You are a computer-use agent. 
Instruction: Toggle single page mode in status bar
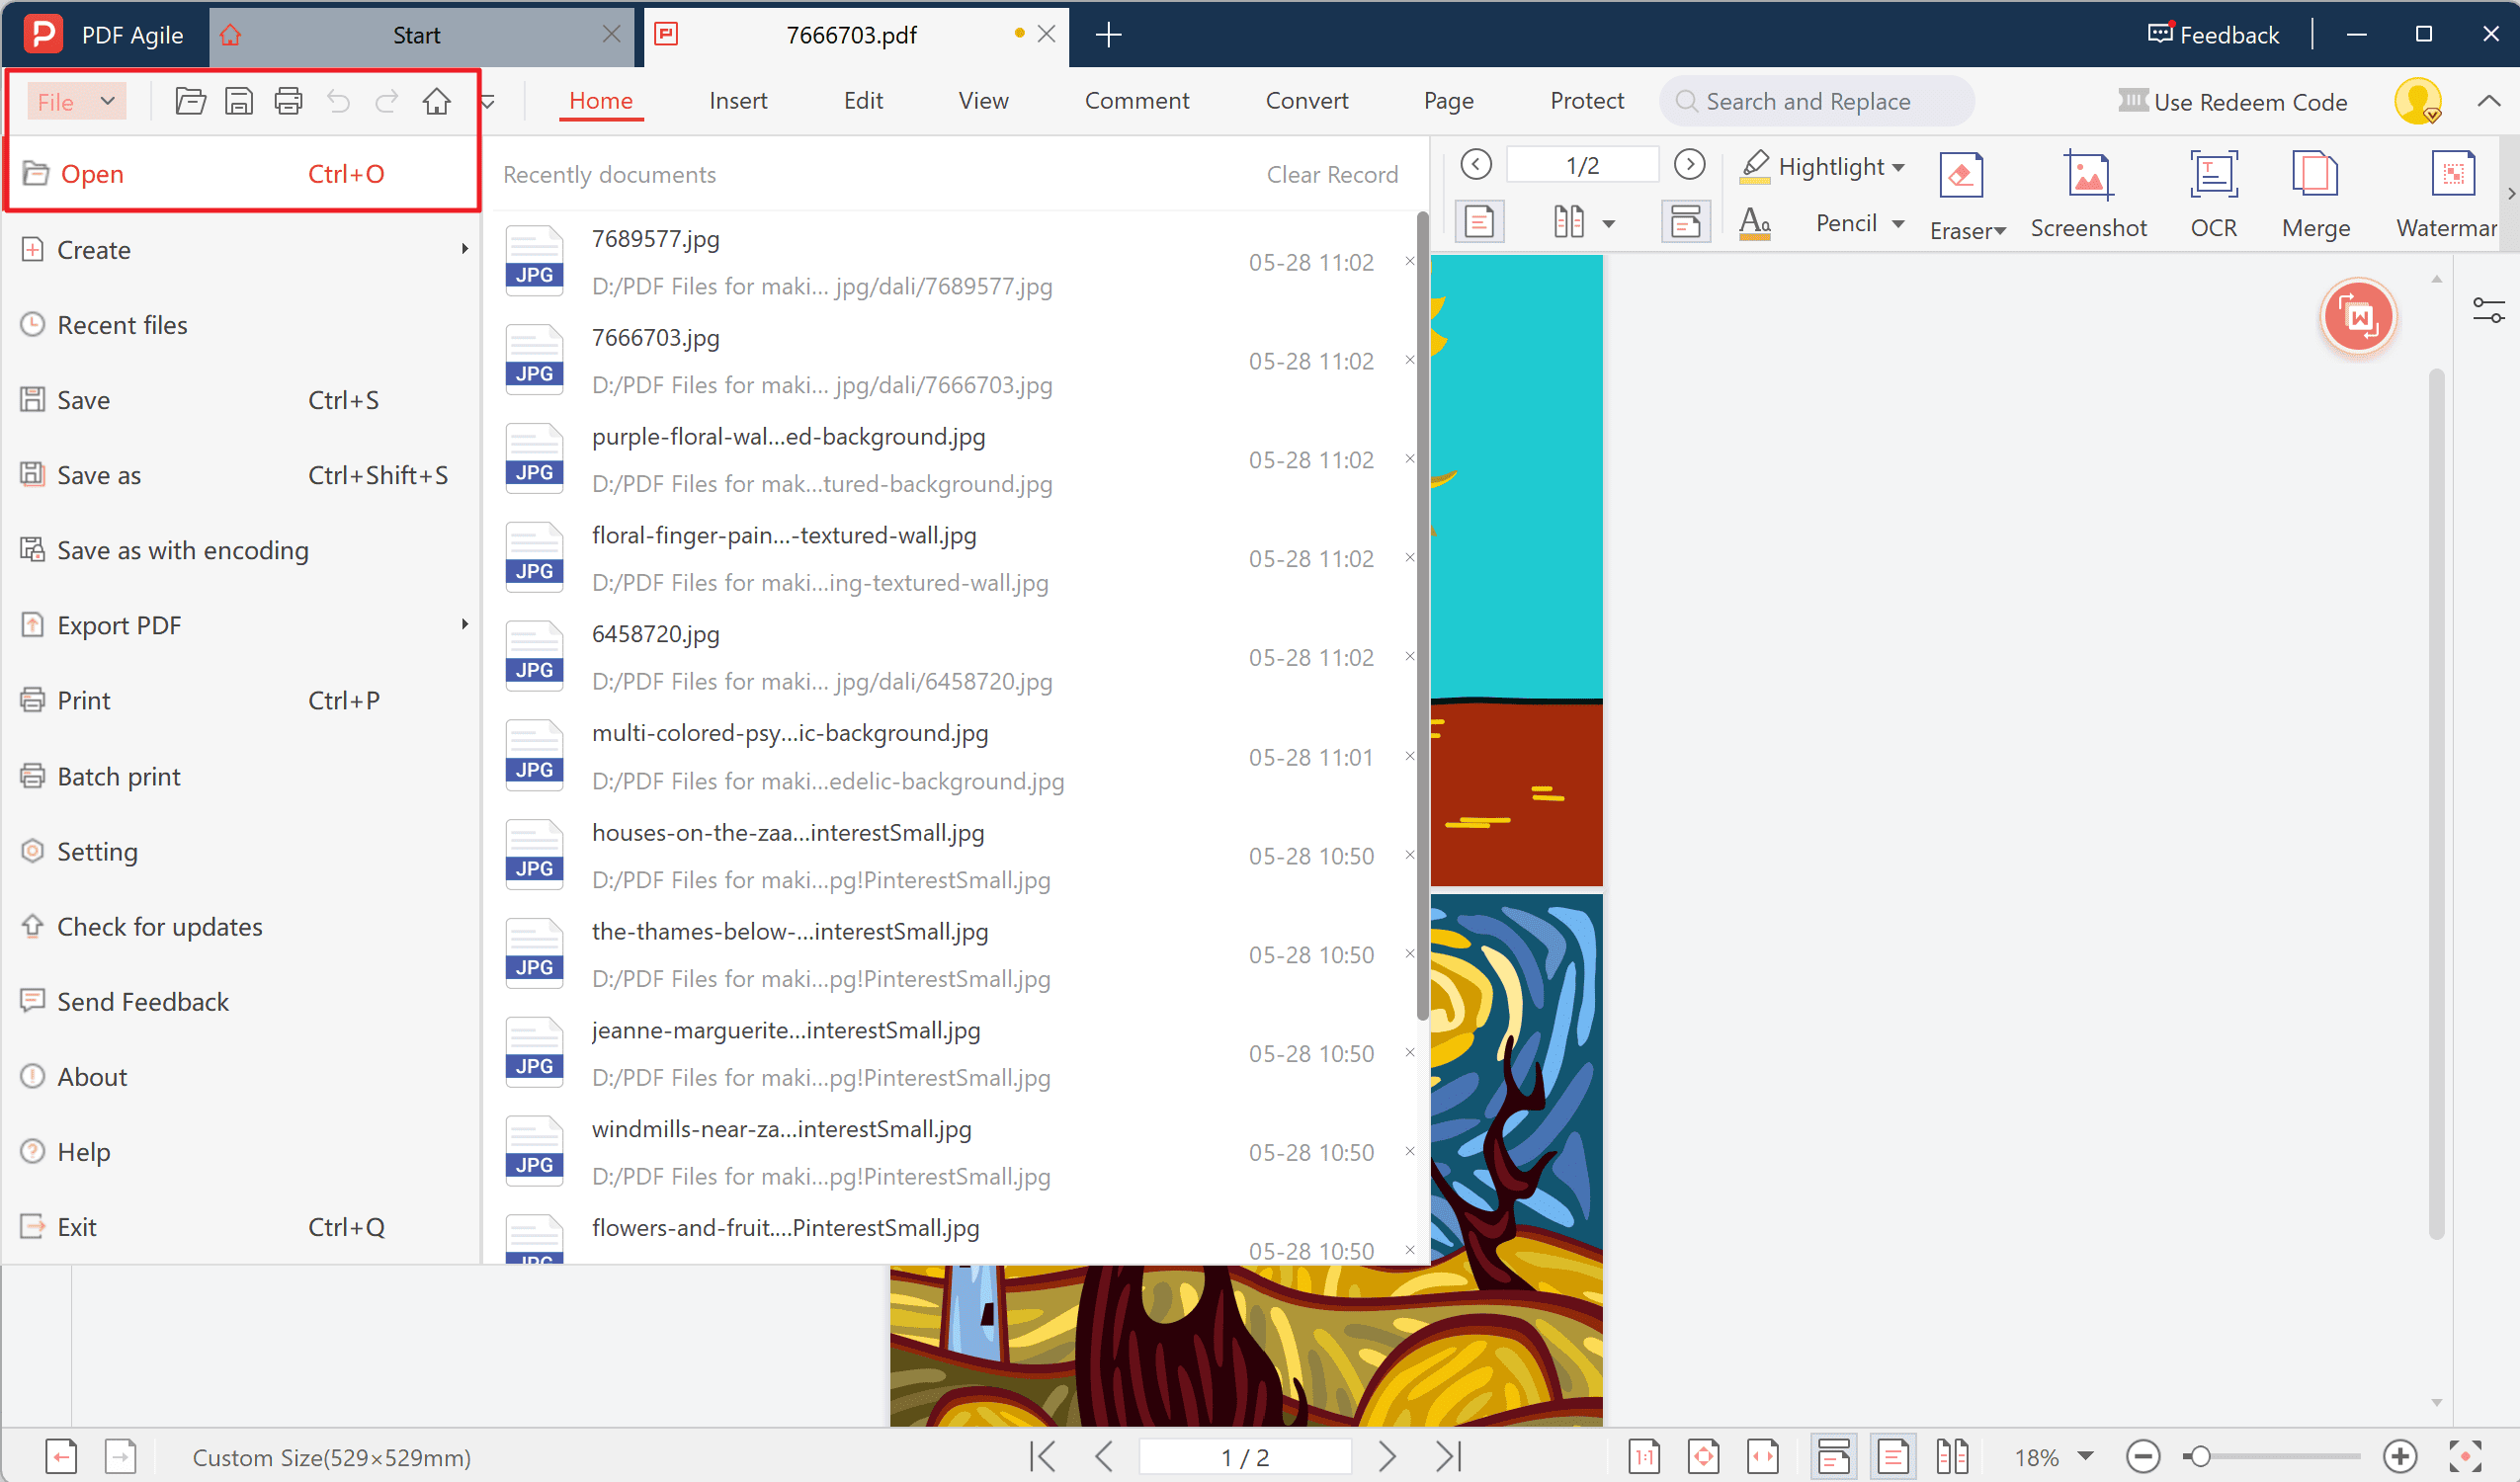[x=1892, y=1456]
